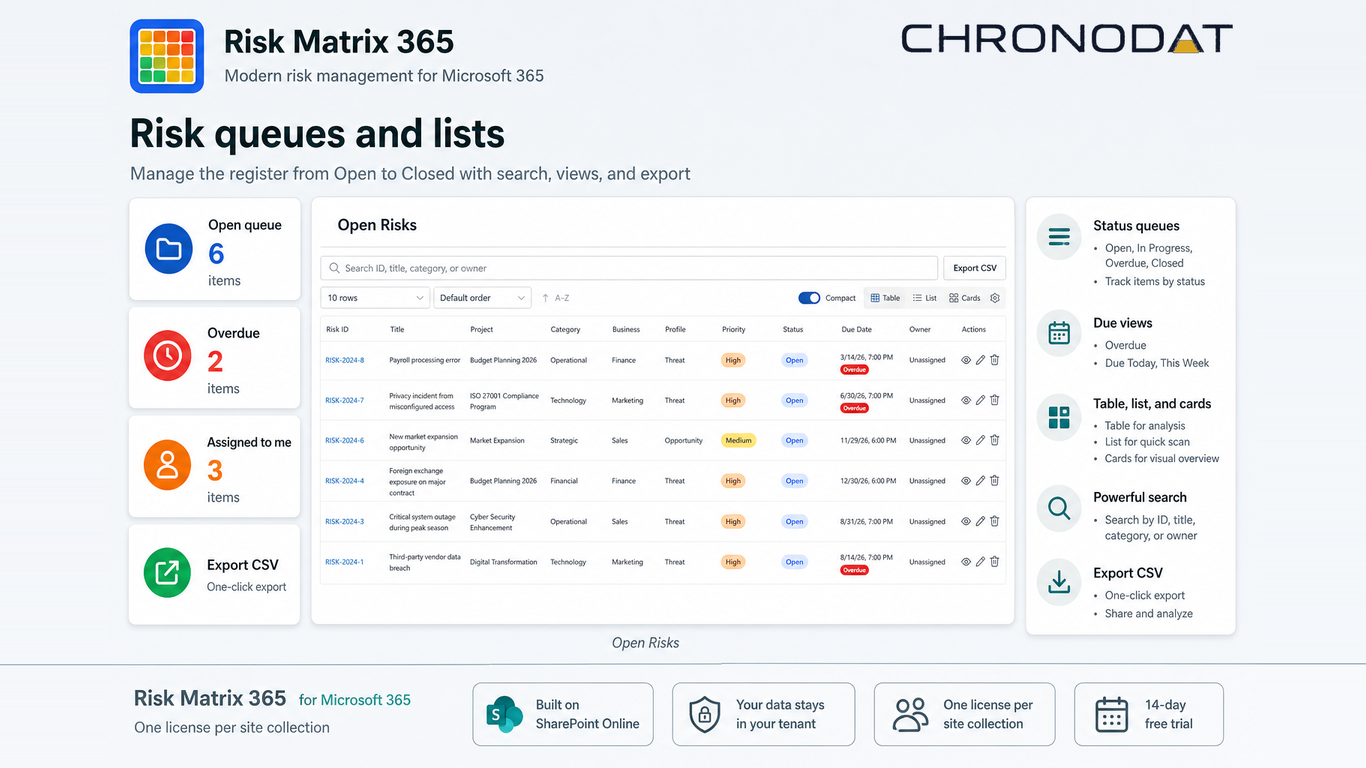Click the "Financial" category cell

tap(564, 481)
